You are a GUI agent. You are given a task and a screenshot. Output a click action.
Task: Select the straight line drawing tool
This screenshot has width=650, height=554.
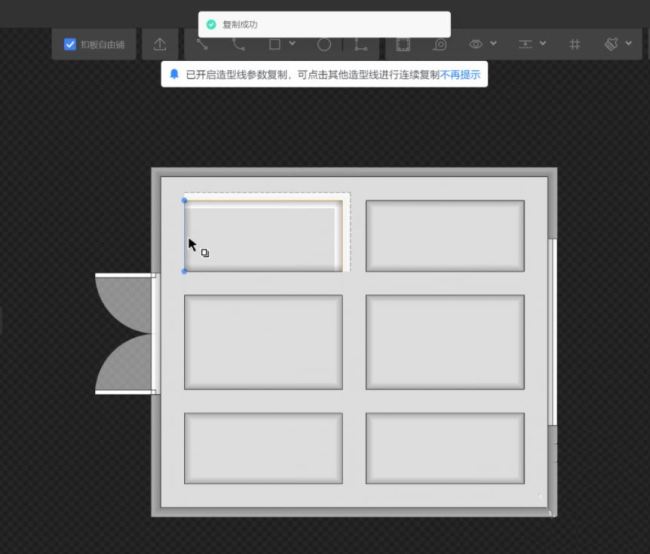tap(203, 45)
